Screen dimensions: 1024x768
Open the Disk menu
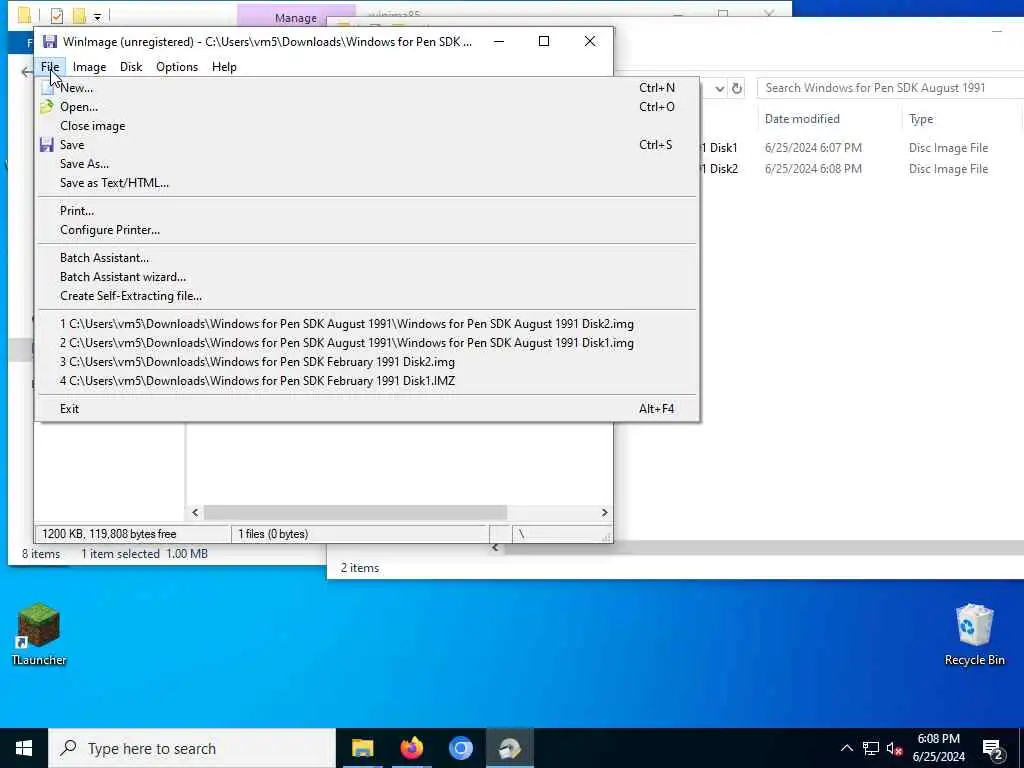click(x=131, y=67)
